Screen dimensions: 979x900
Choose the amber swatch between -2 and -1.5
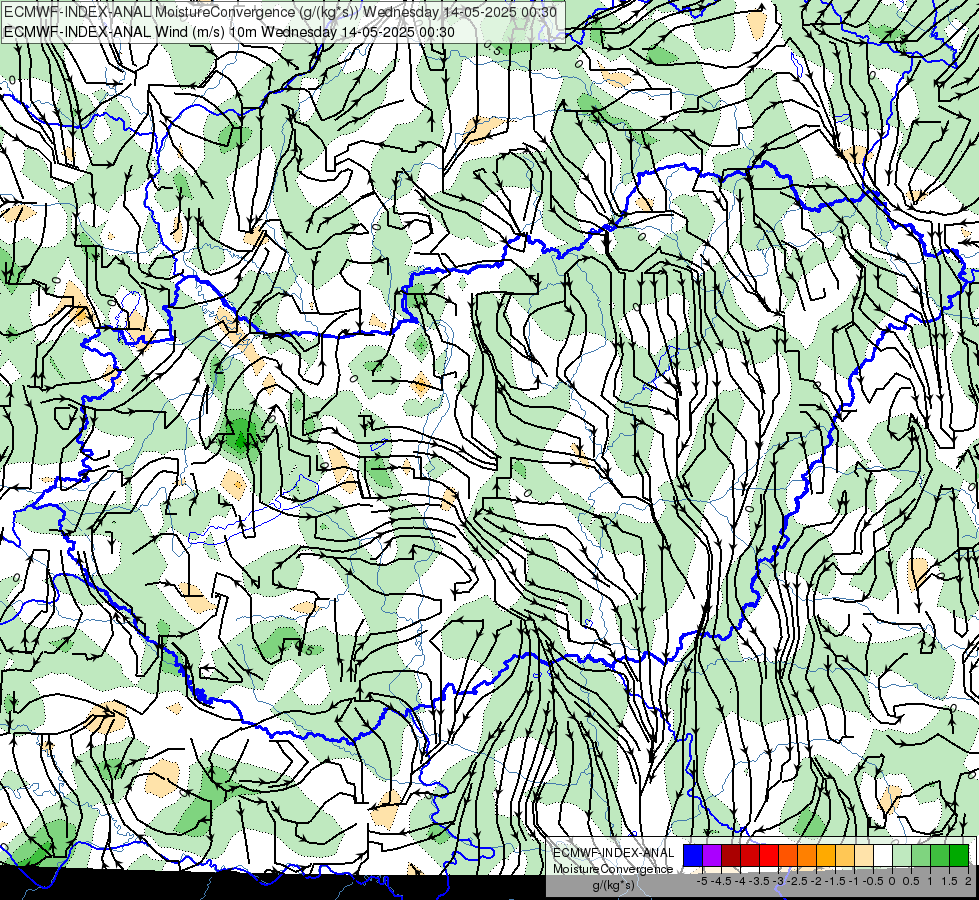point(826,855)
